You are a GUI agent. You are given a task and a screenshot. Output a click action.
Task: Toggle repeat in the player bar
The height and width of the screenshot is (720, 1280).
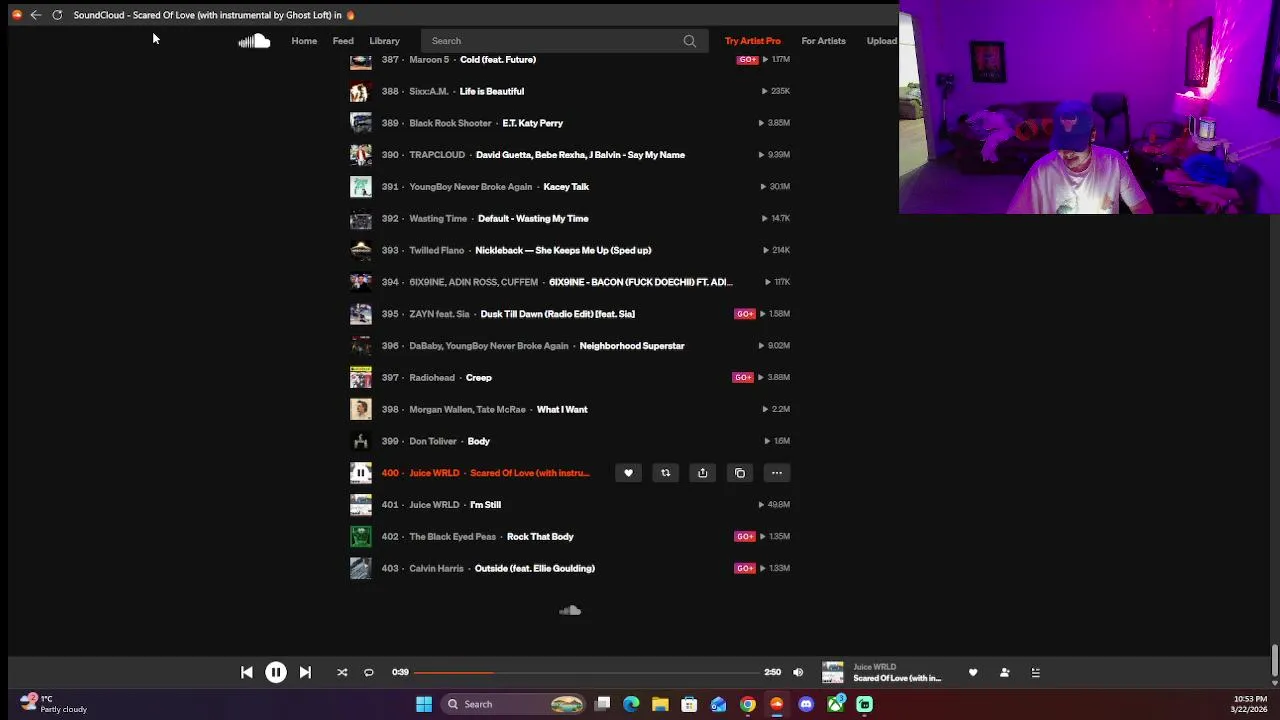coord(369,673)
